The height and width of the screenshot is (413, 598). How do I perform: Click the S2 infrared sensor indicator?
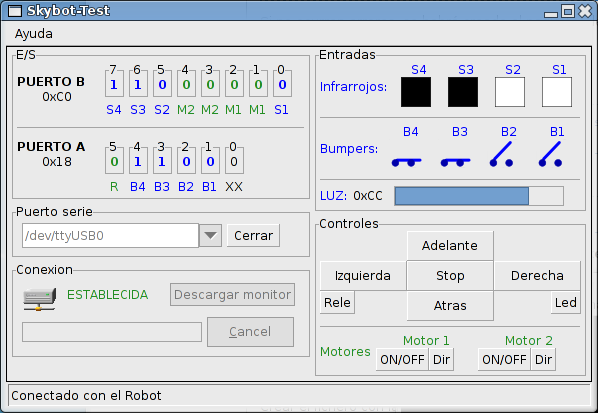pyautogui.click(x=510, y=92)
